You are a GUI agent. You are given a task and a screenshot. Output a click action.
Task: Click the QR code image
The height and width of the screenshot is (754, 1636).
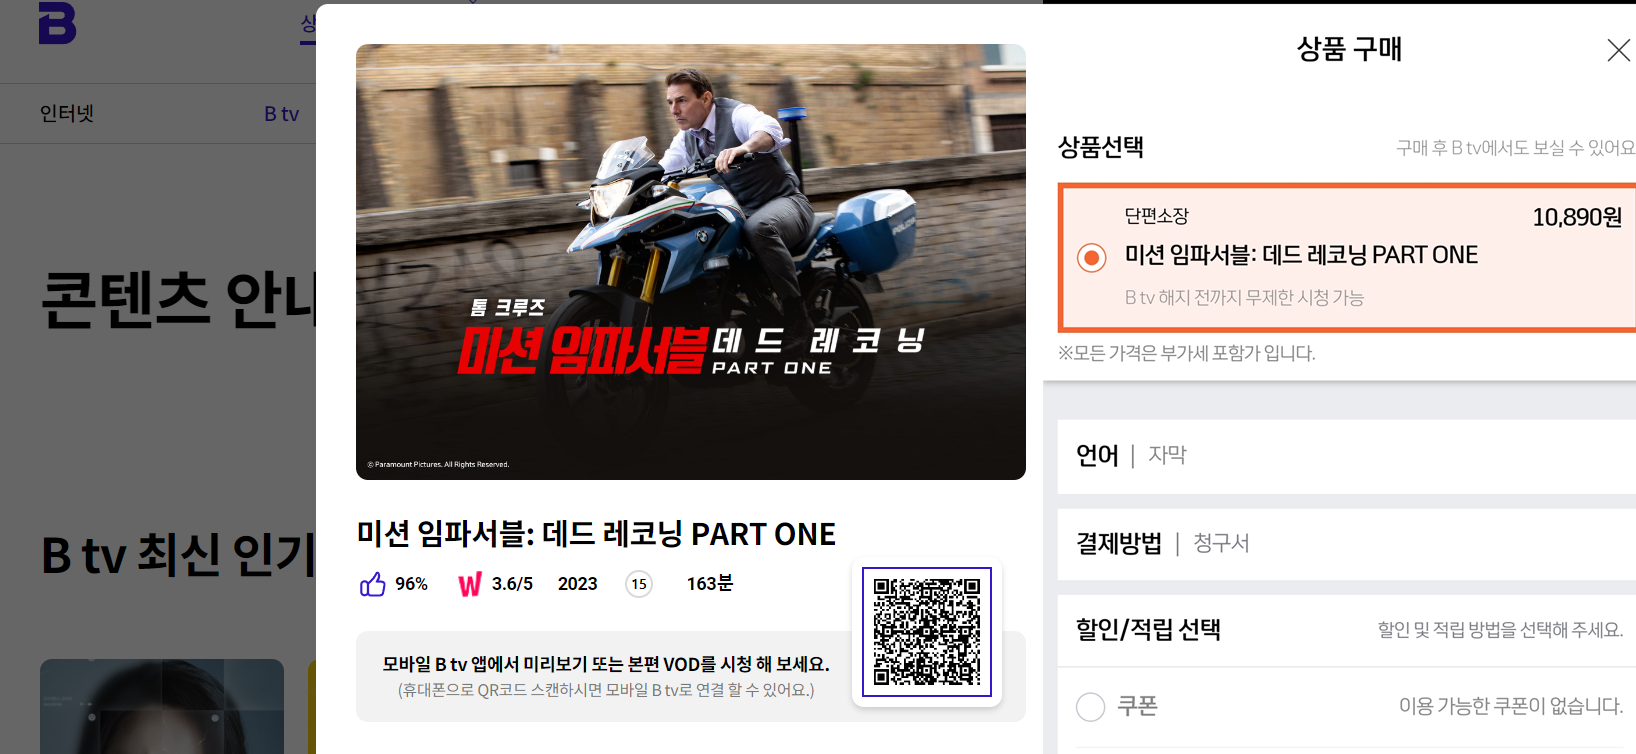tap(927, 632)
